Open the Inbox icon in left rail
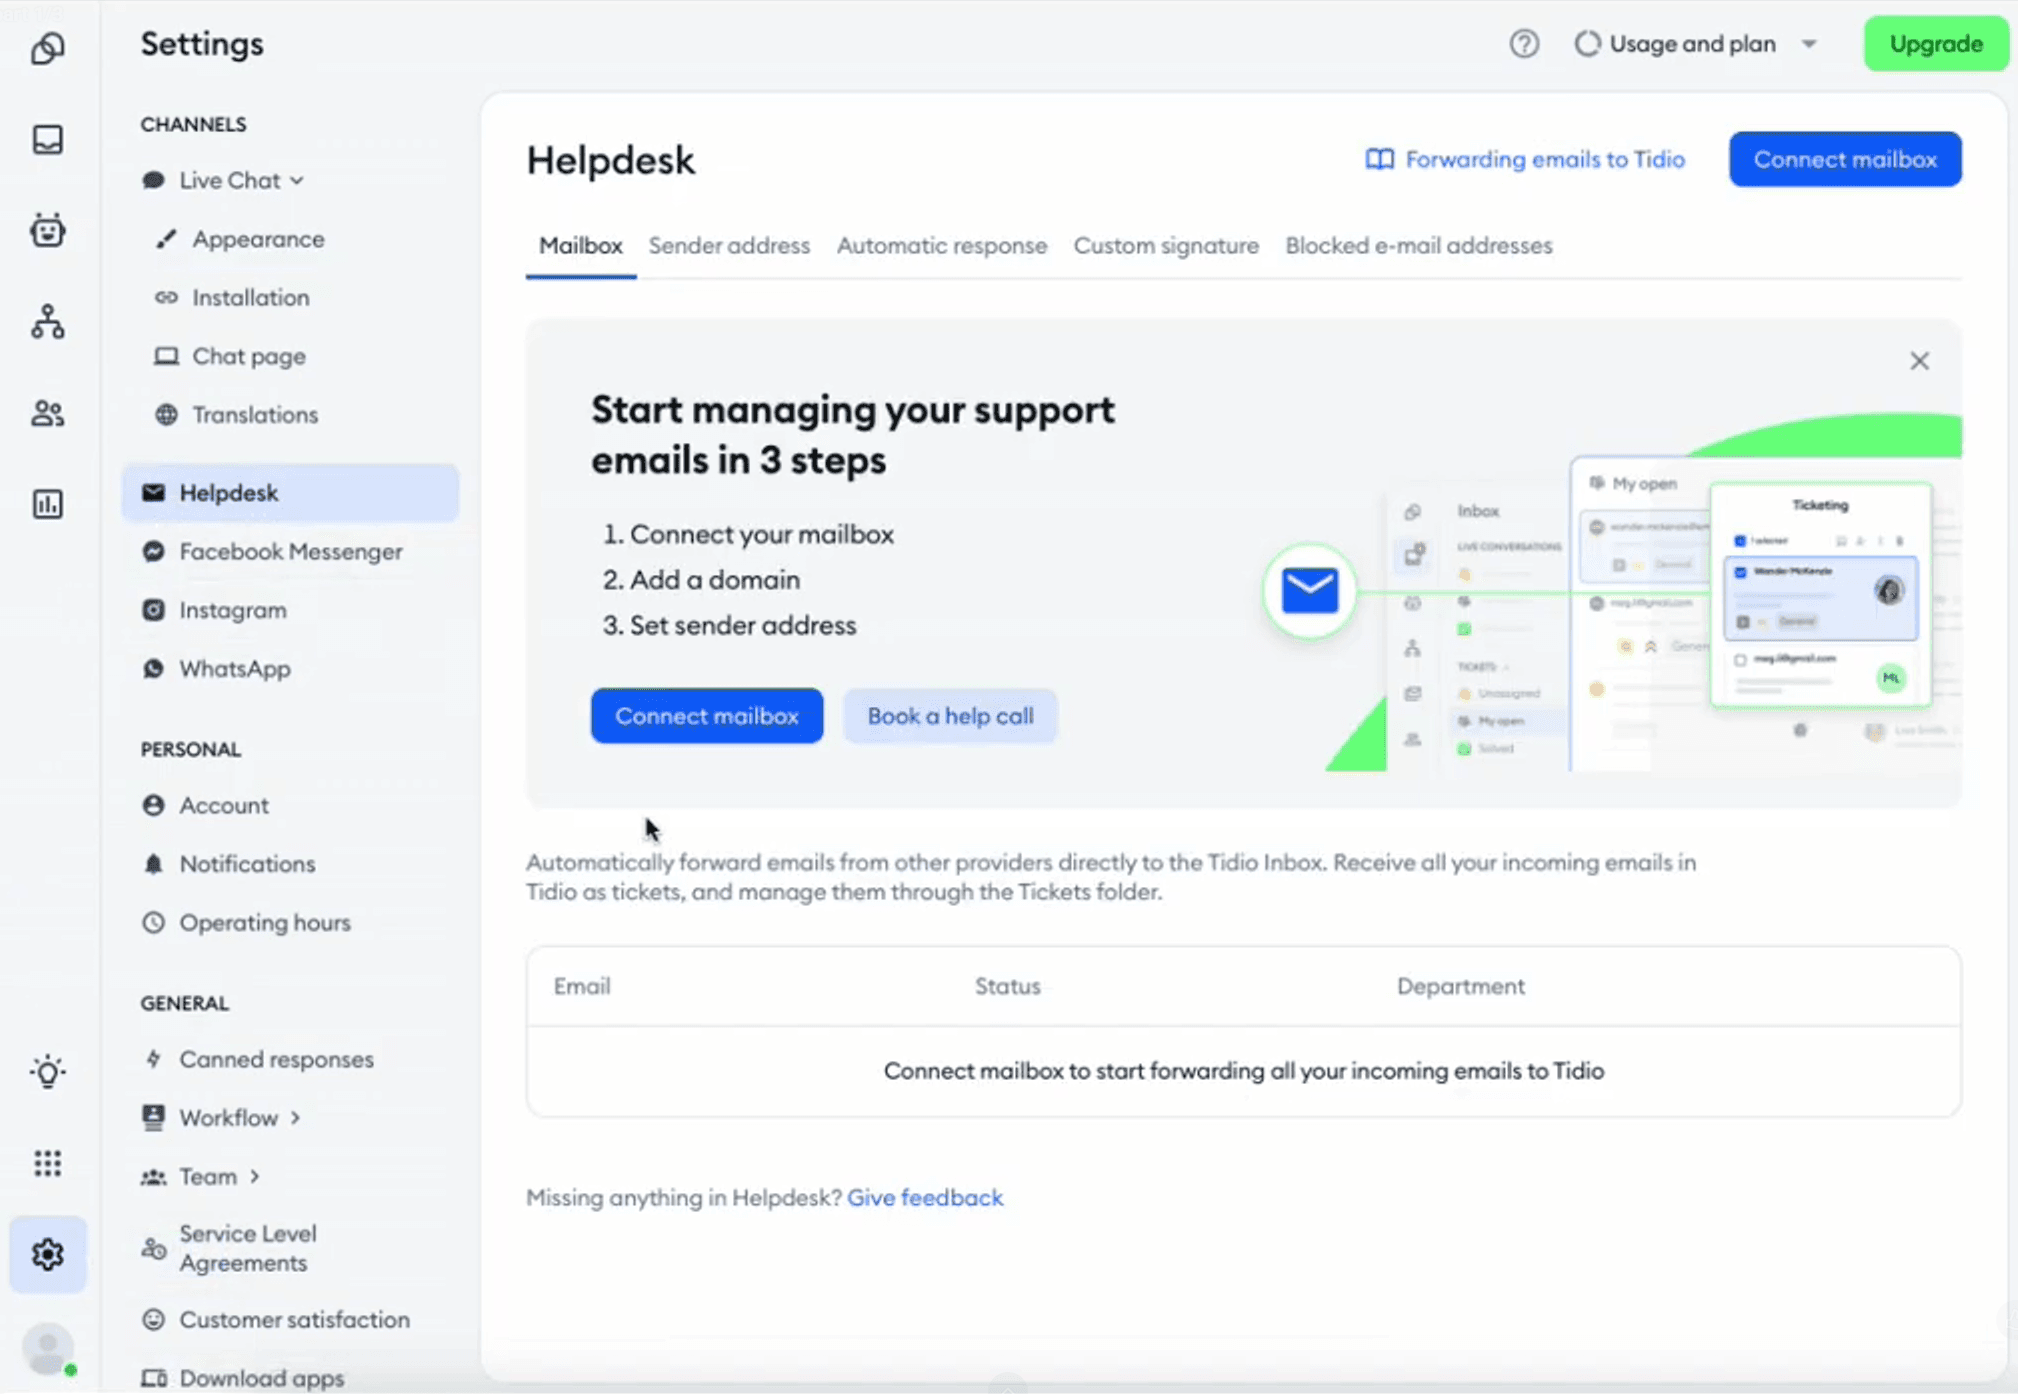This screenshot has height=1394, width=2018. click(47, 139)
